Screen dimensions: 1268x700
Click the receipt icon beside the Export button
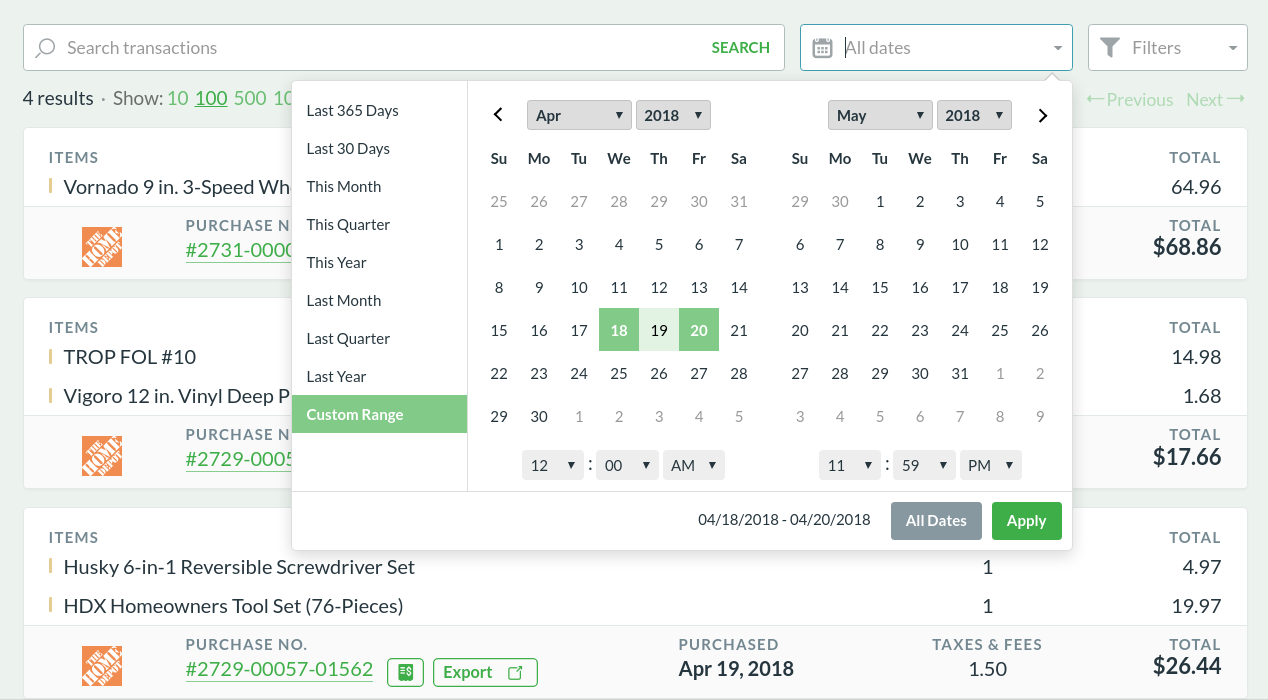(x=405, y=672)
